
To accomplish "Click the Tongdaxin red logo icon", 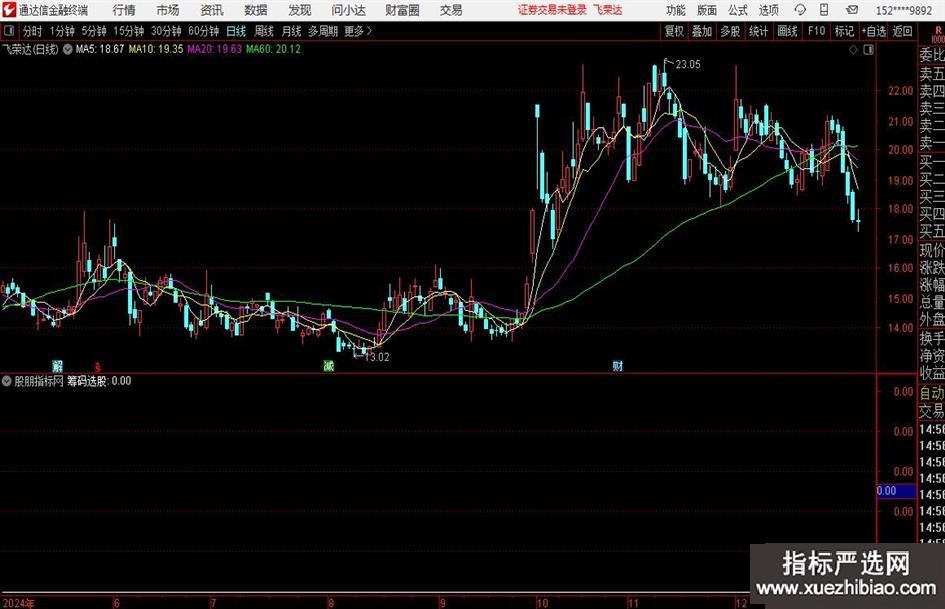I will point(8,10).
